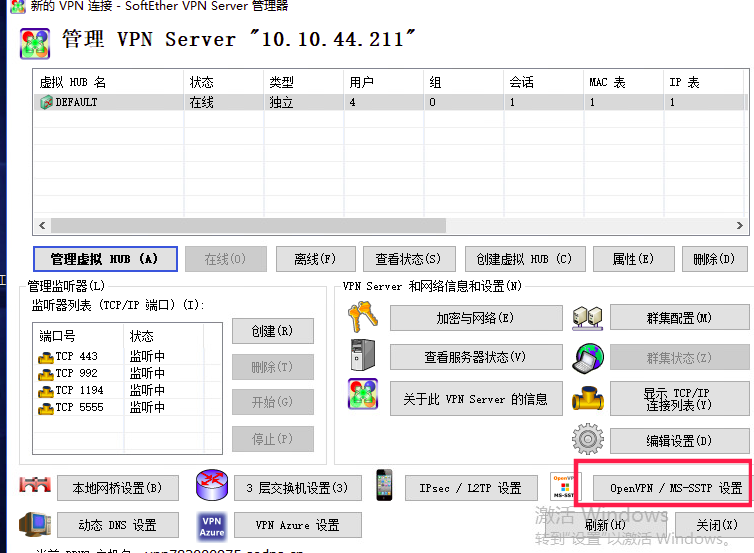Click the router icon beside 3 层交换机设置

[x=212, y=485]
